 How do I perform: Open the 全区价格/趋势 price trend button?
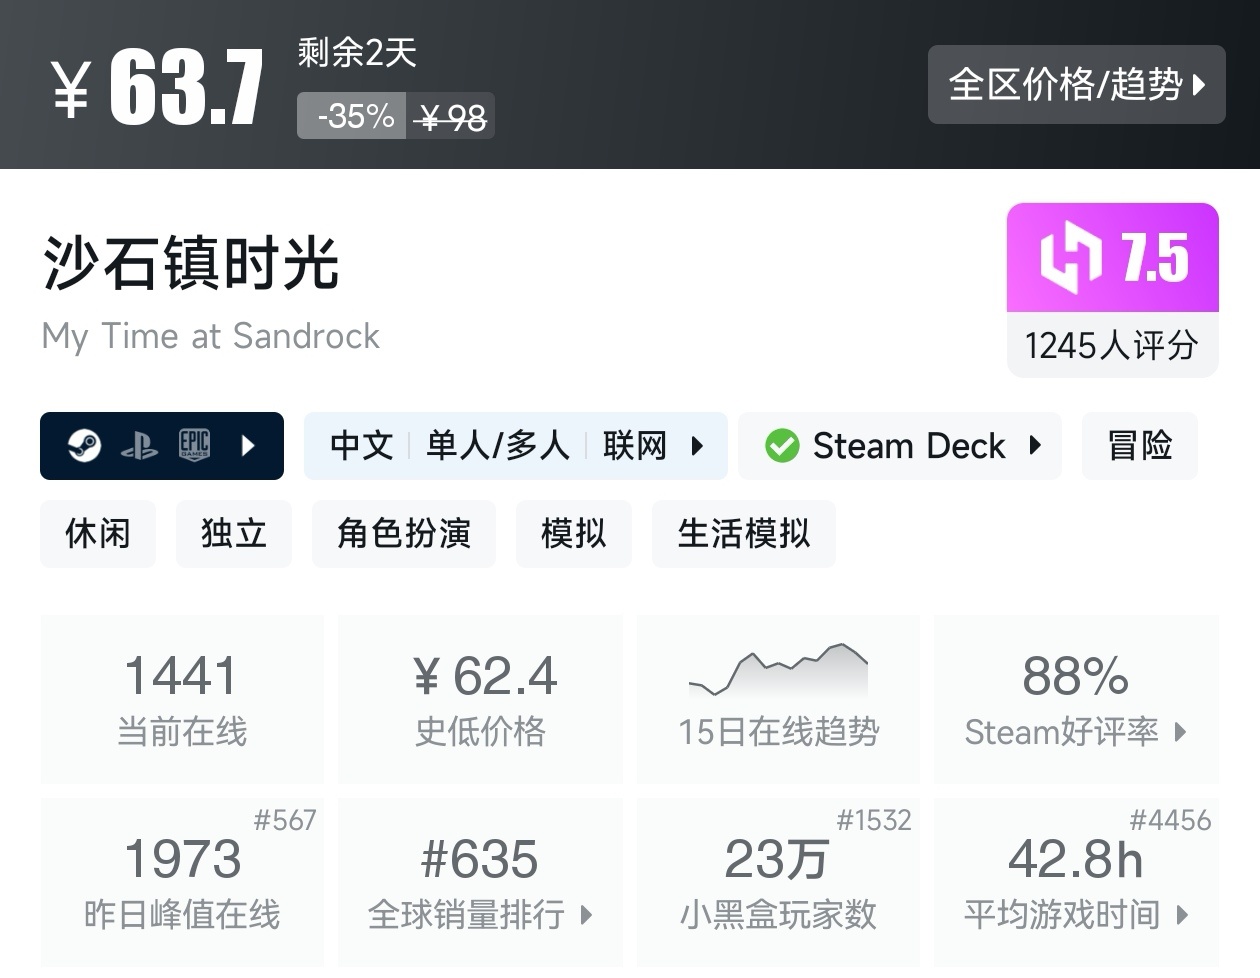click(1076, 85)
